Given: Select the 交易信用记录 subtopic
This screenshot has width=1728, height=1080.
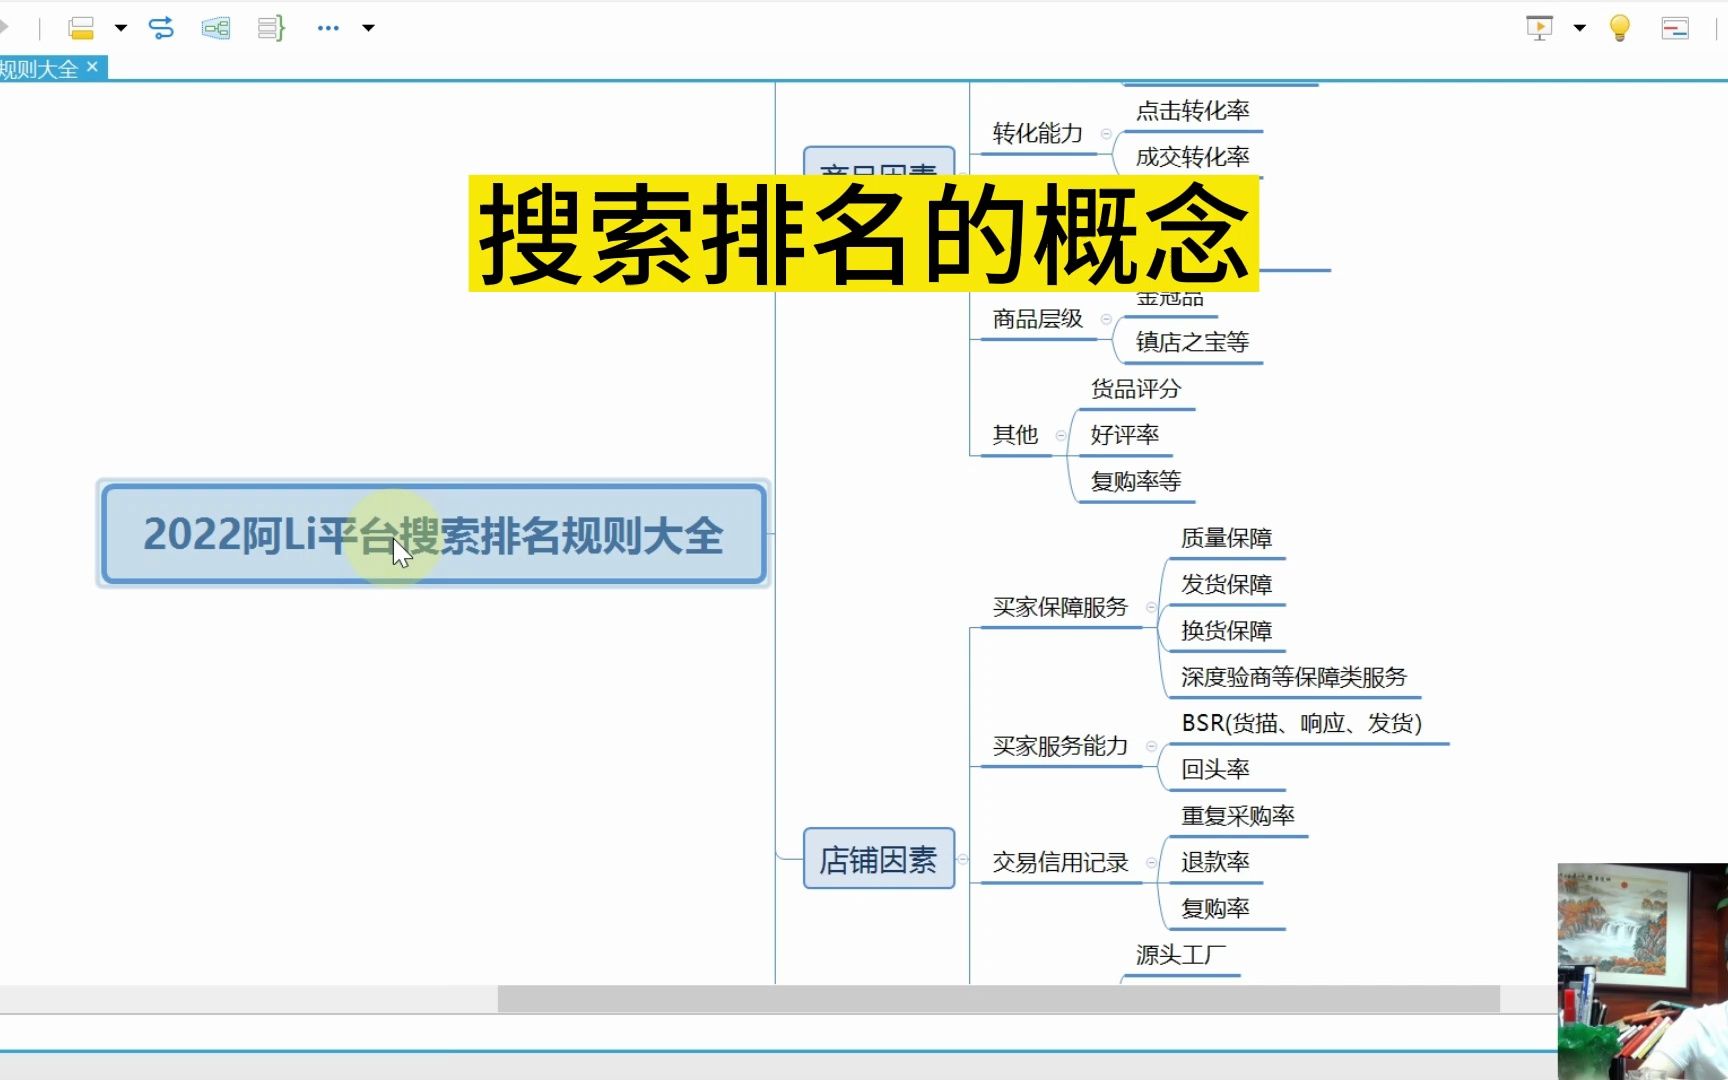Looking at the screenshot, I should click(1060, 861).
